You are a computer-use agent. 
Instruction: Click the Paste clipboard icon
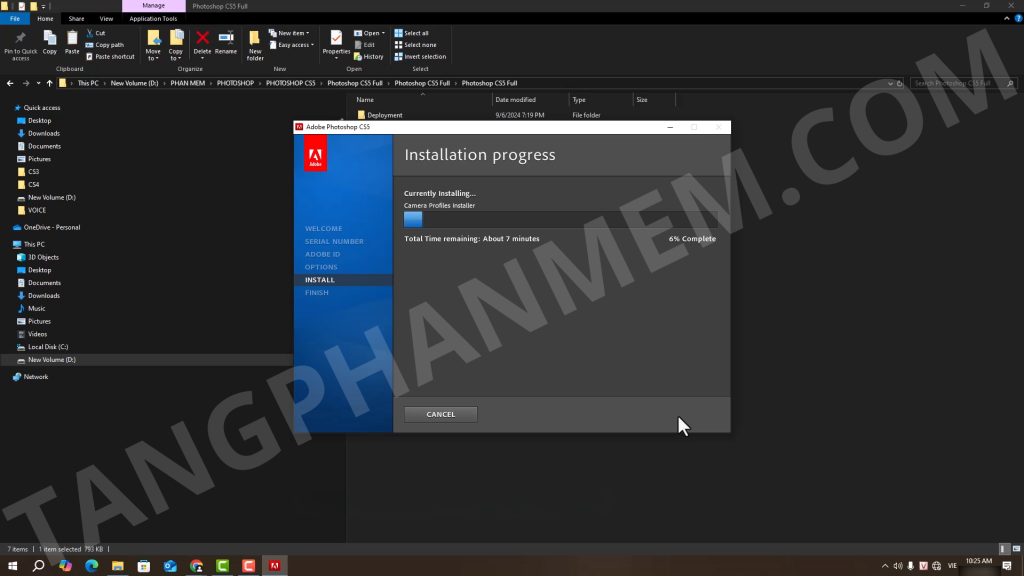[x=72, y=42]
